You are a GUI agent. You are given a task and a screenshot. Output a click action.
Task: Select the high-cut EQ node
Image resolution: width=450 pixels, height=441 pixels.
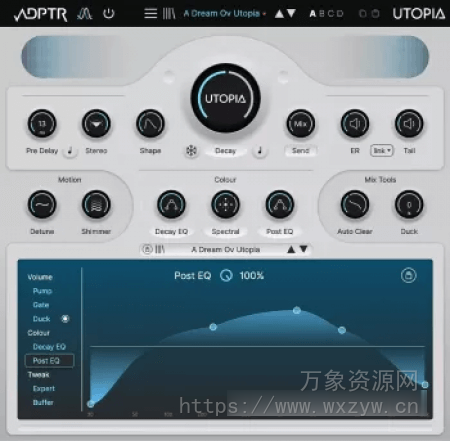point(425,385)
